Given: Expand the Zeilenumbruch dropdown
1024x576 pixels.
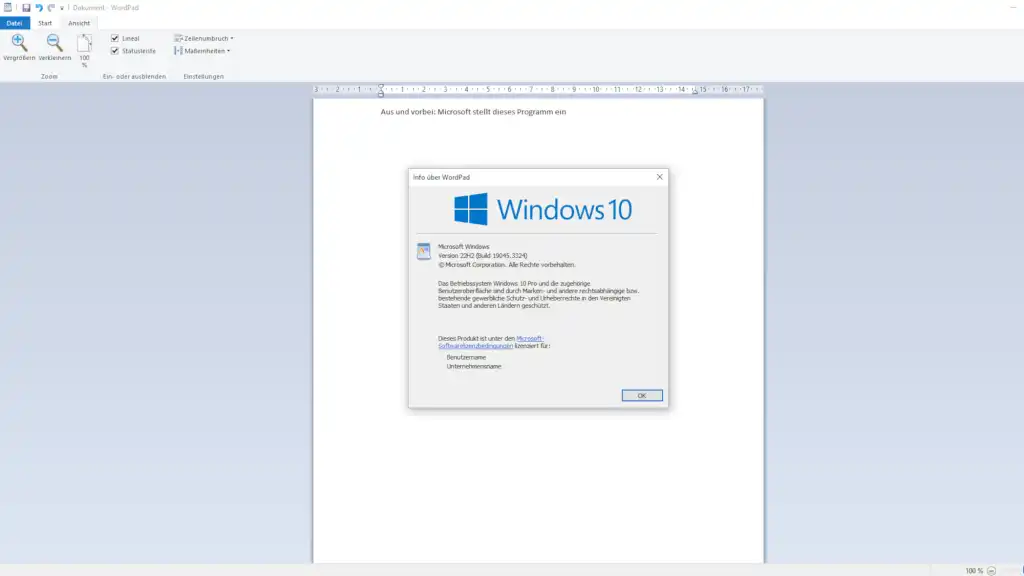Looking at the screenshot, I should pos(204,39).
